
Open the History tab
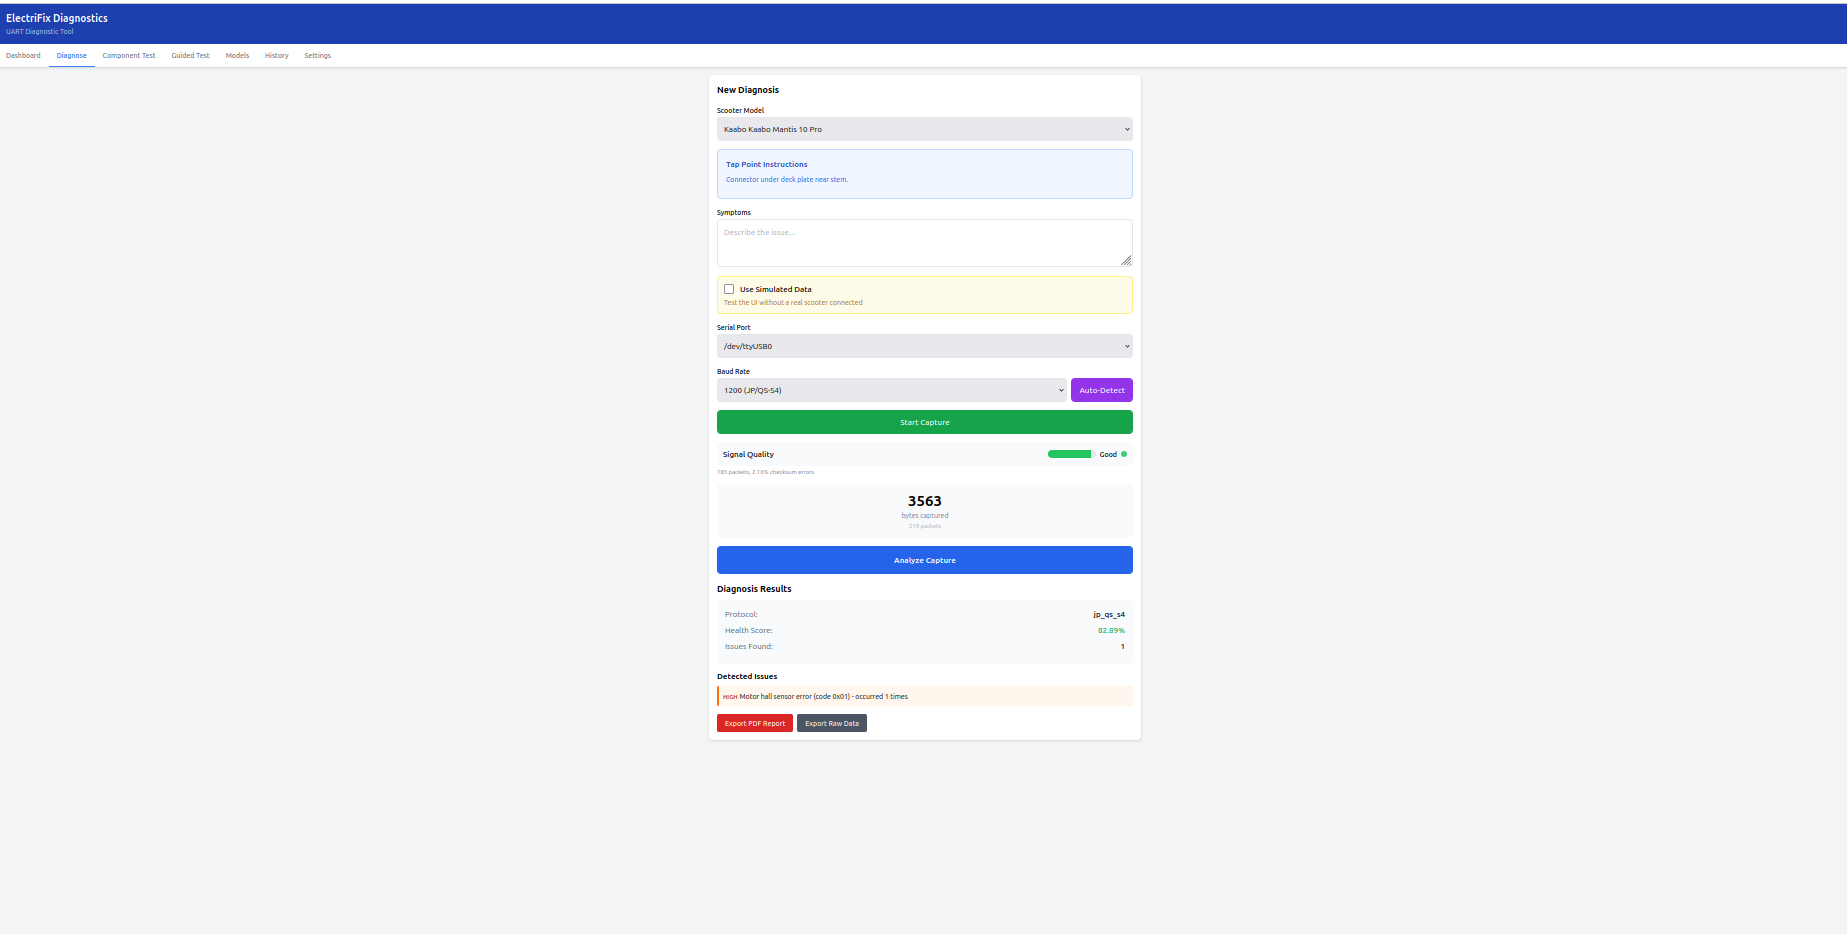[276, 56]
